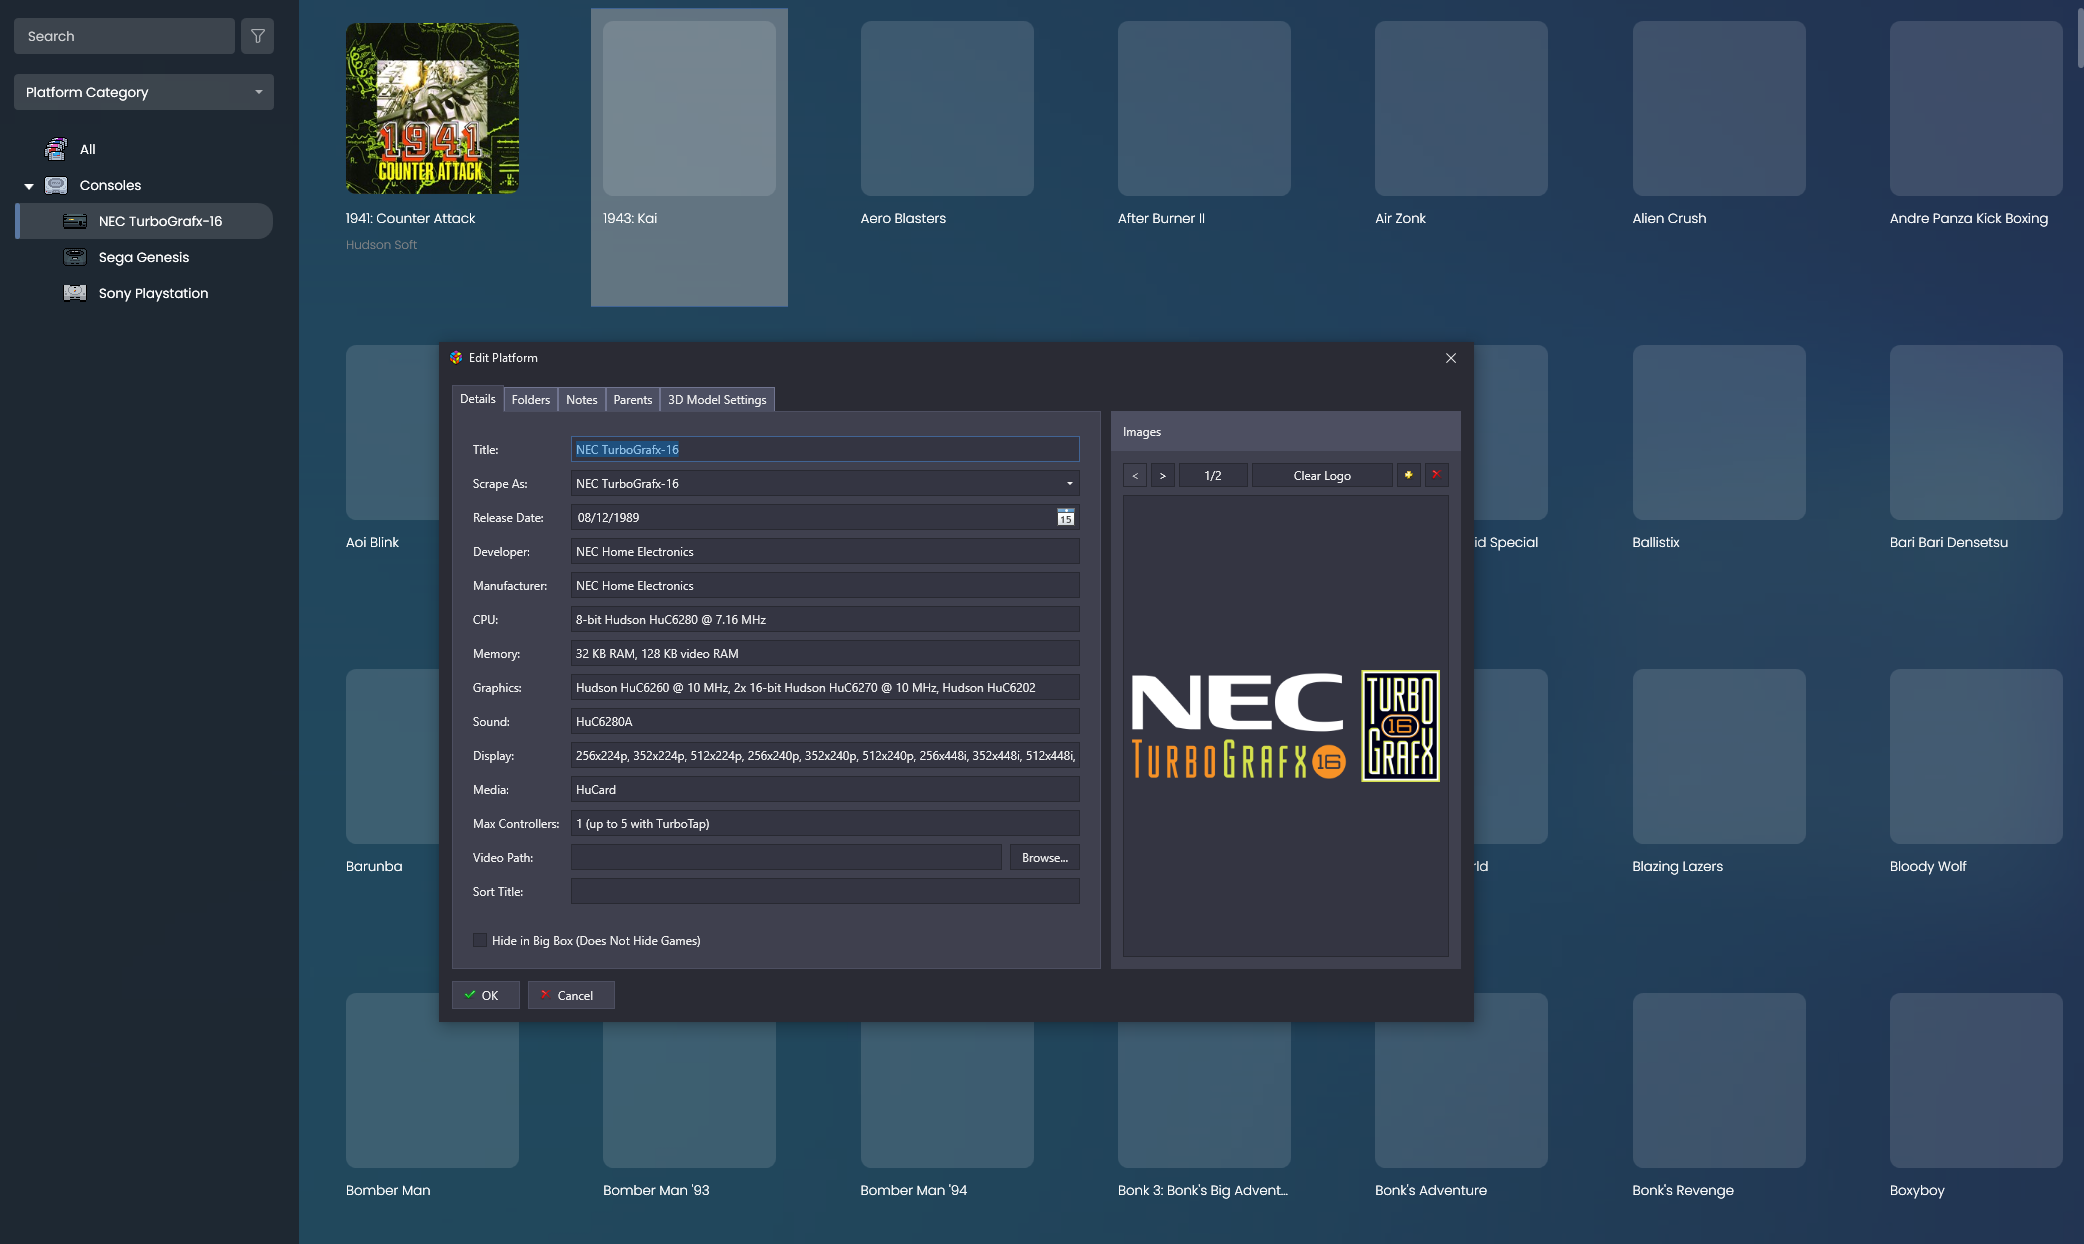Select the Bari Bari Densetsu tile
This screenshot has height=1244, width=2084.
pyautogui.click(x=1976, y=432)
